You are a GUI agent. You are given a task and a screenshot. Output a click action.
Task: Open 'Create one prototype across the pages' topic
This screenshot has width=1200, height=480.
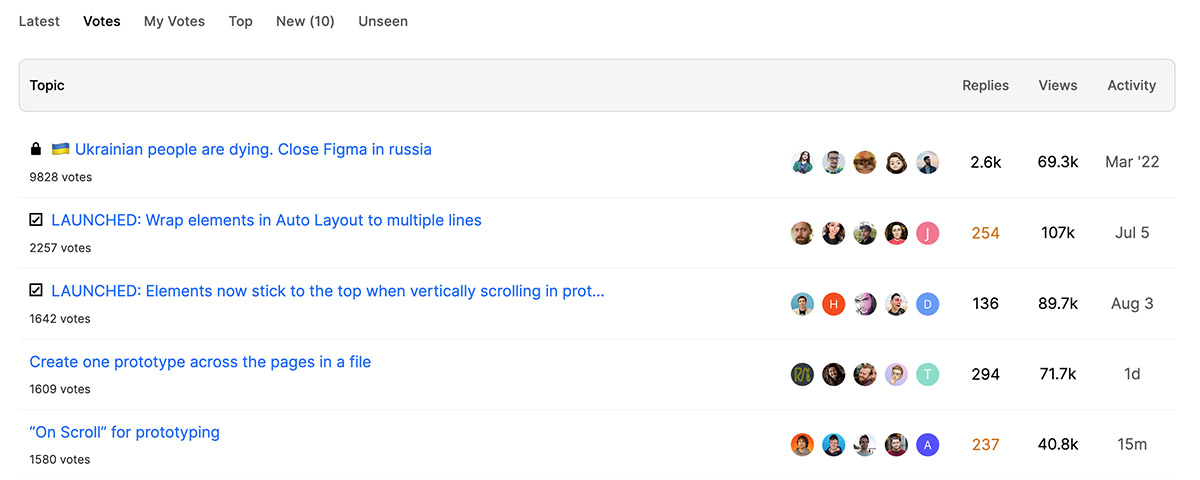click(200, 362)
